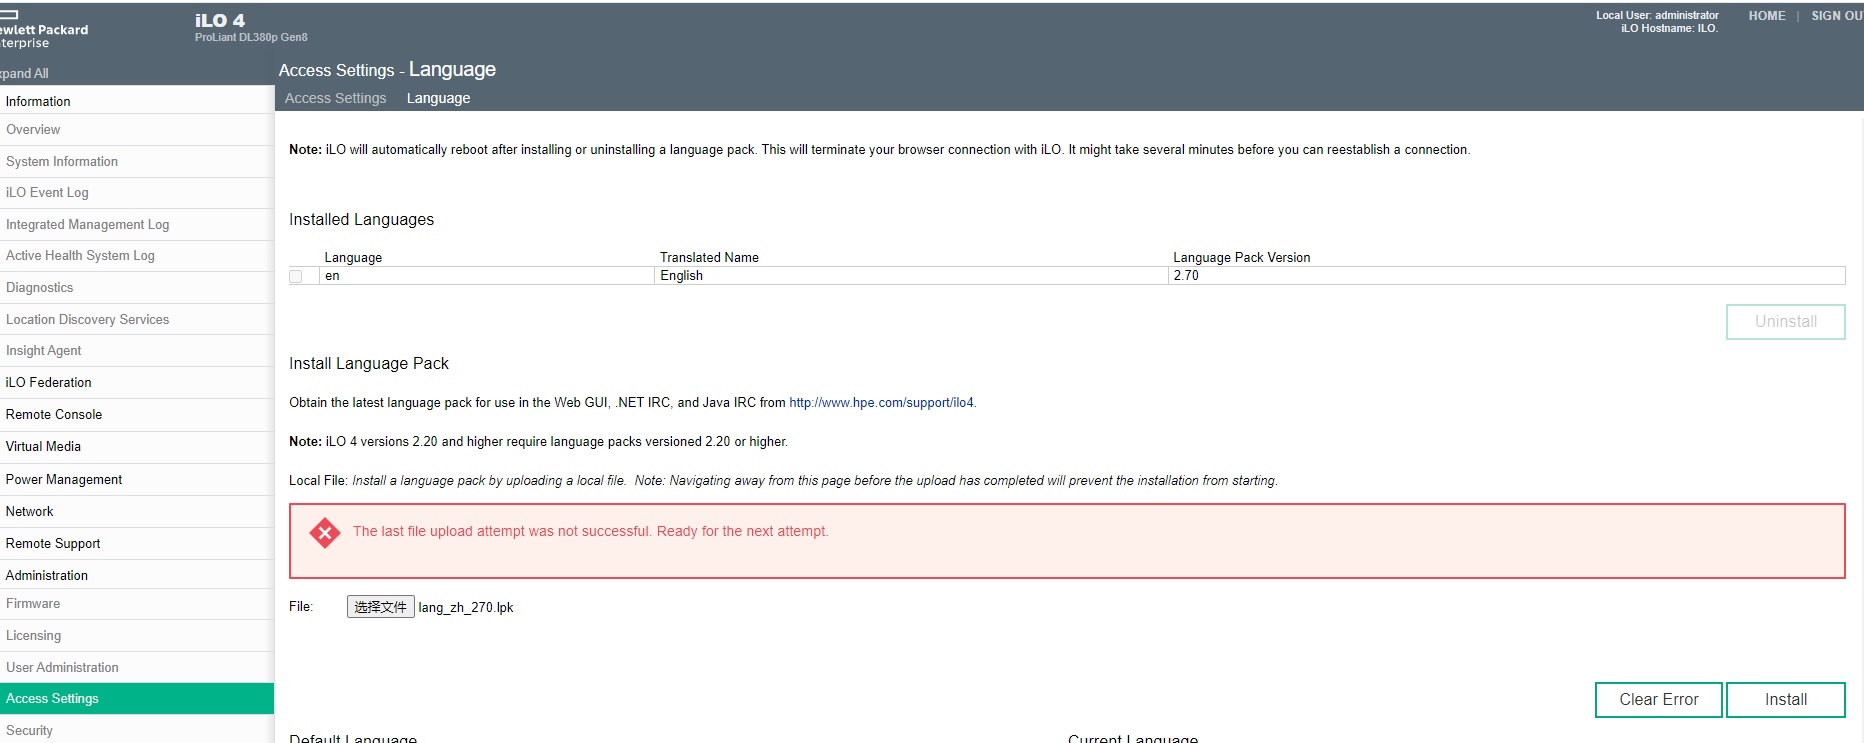Click the selected file name lang_zh_270.lpk
Viewport: 1864px width, 743px height.
point(466,608)
